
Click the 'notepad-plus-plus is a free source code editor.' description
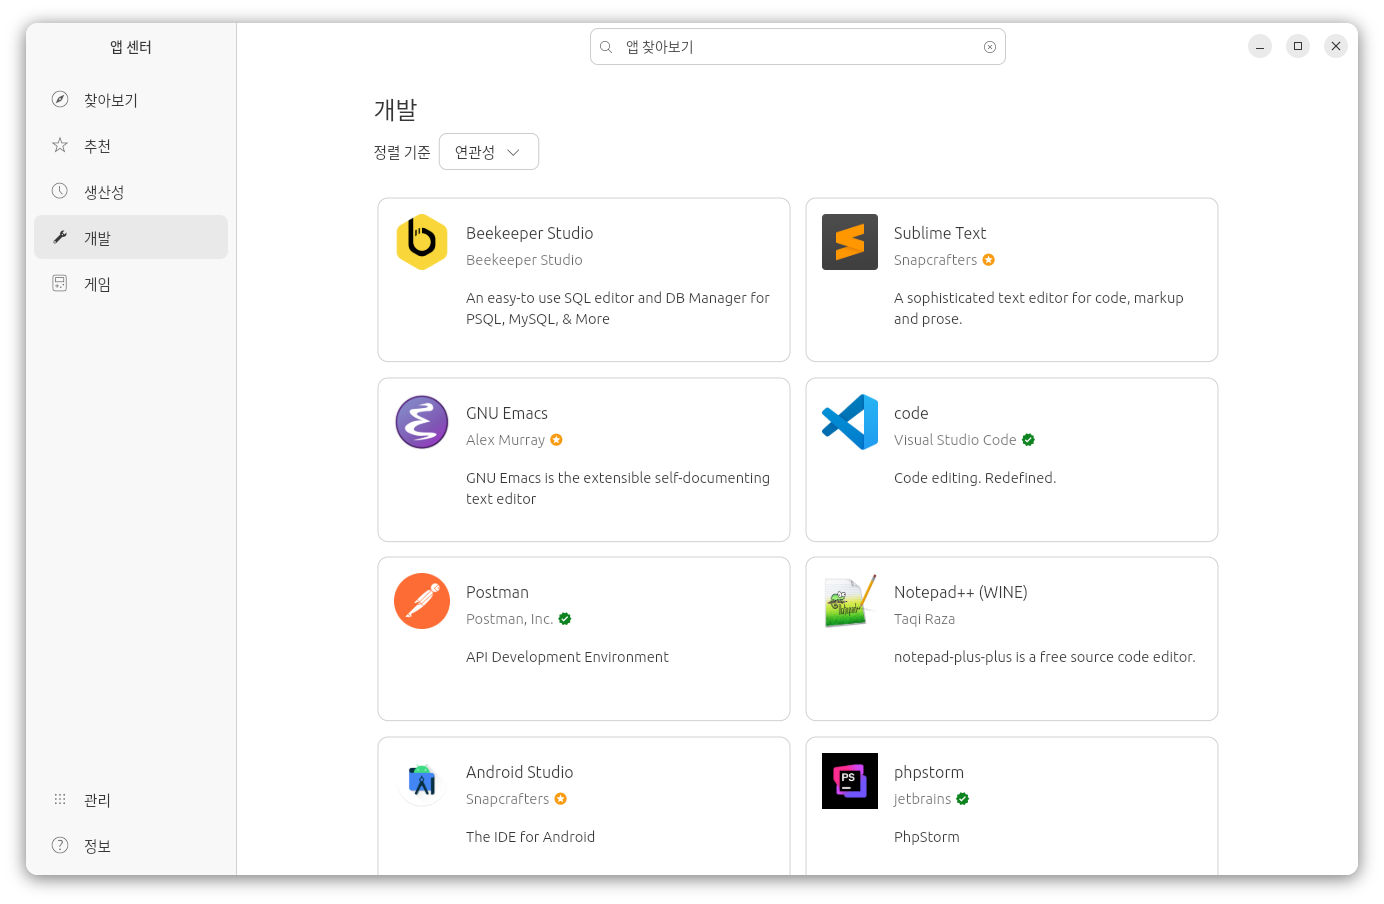tap(1045, 657)
